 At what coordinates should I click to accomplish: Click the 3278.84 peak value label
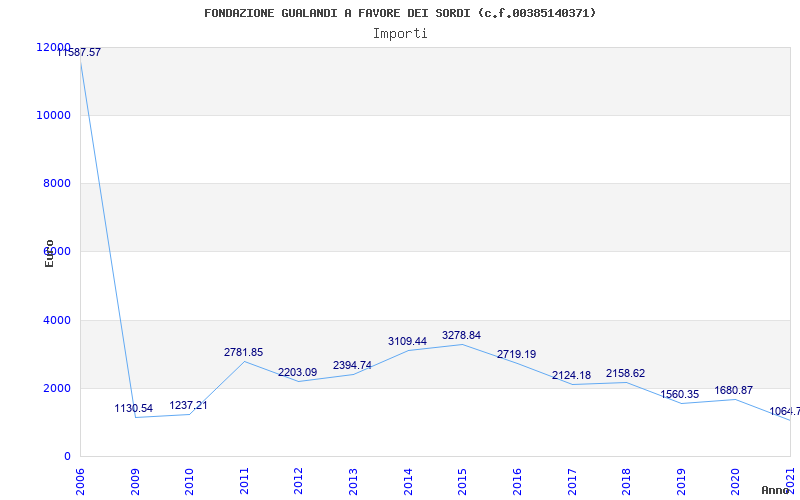pos(461,335)
